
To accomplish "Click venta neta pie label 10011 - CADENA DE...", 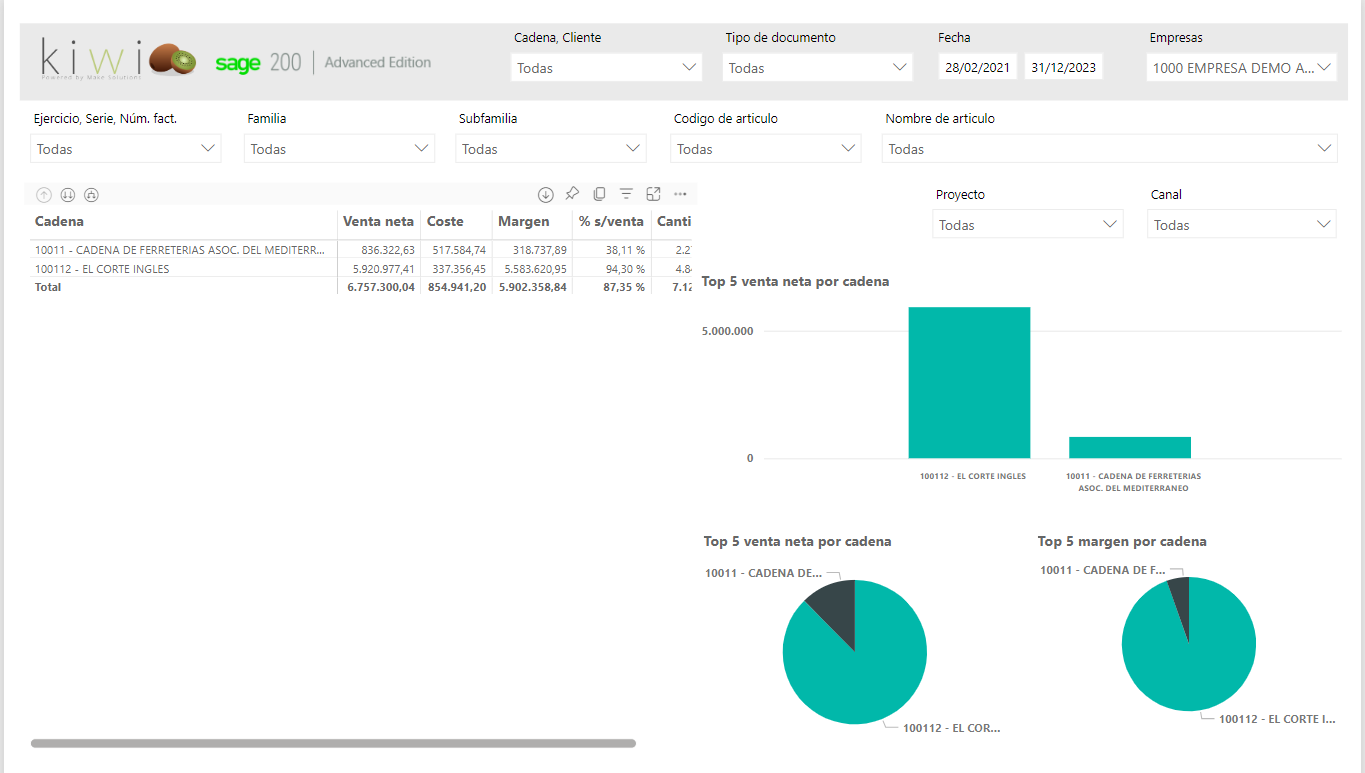I will pyautogui.click(x=763, y=573).
